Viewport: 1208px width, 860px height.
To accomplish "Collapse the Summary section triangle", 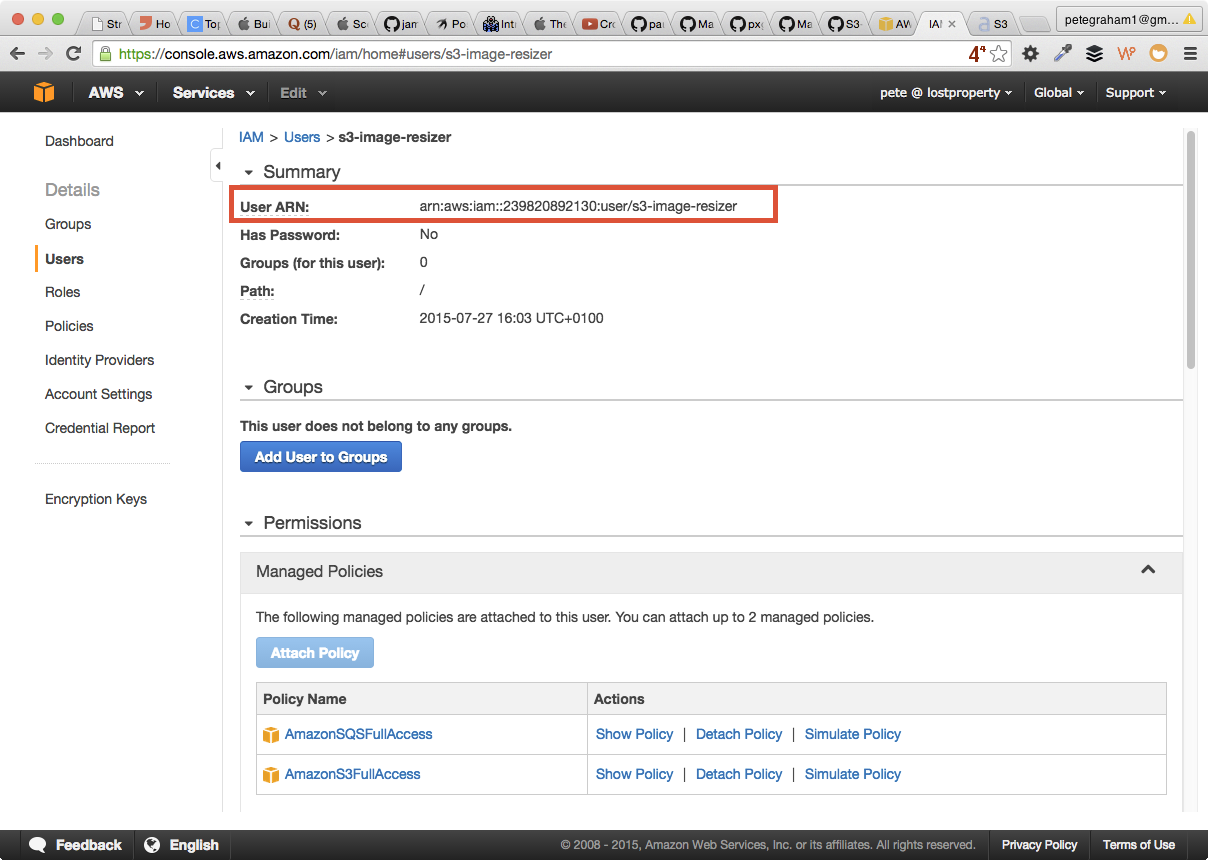I will (x=249, y=173).
